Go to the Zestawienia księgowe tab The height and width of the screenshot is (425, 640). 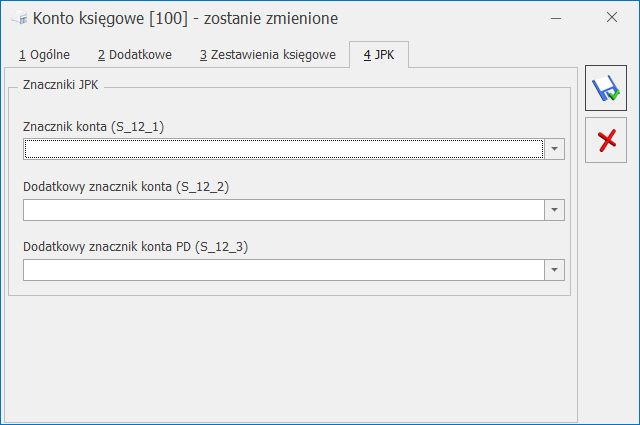267,54
